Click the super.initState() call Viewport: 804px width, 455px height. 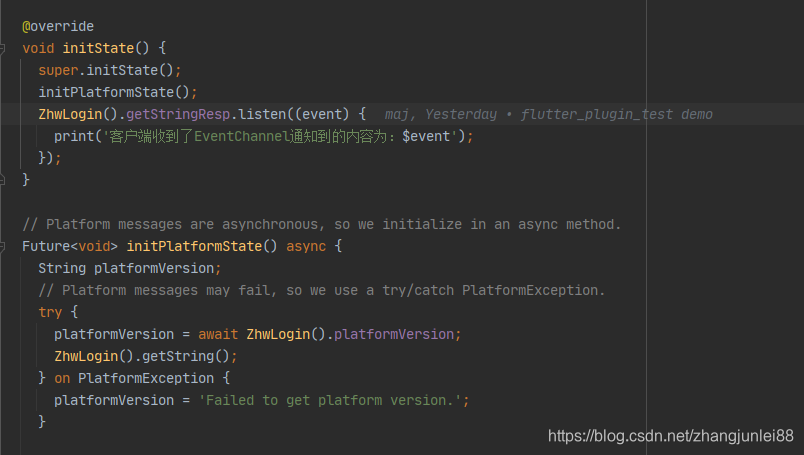click(110, 70)
